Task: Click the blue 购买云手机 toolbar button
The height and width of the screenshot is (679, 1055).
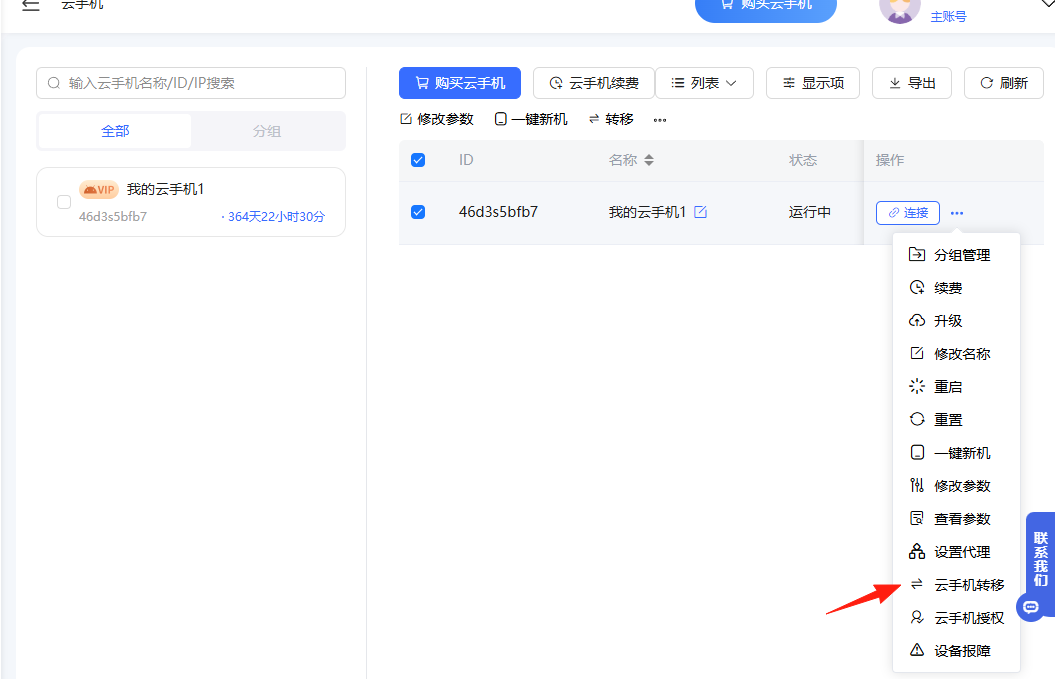Action: click(459, 83)
